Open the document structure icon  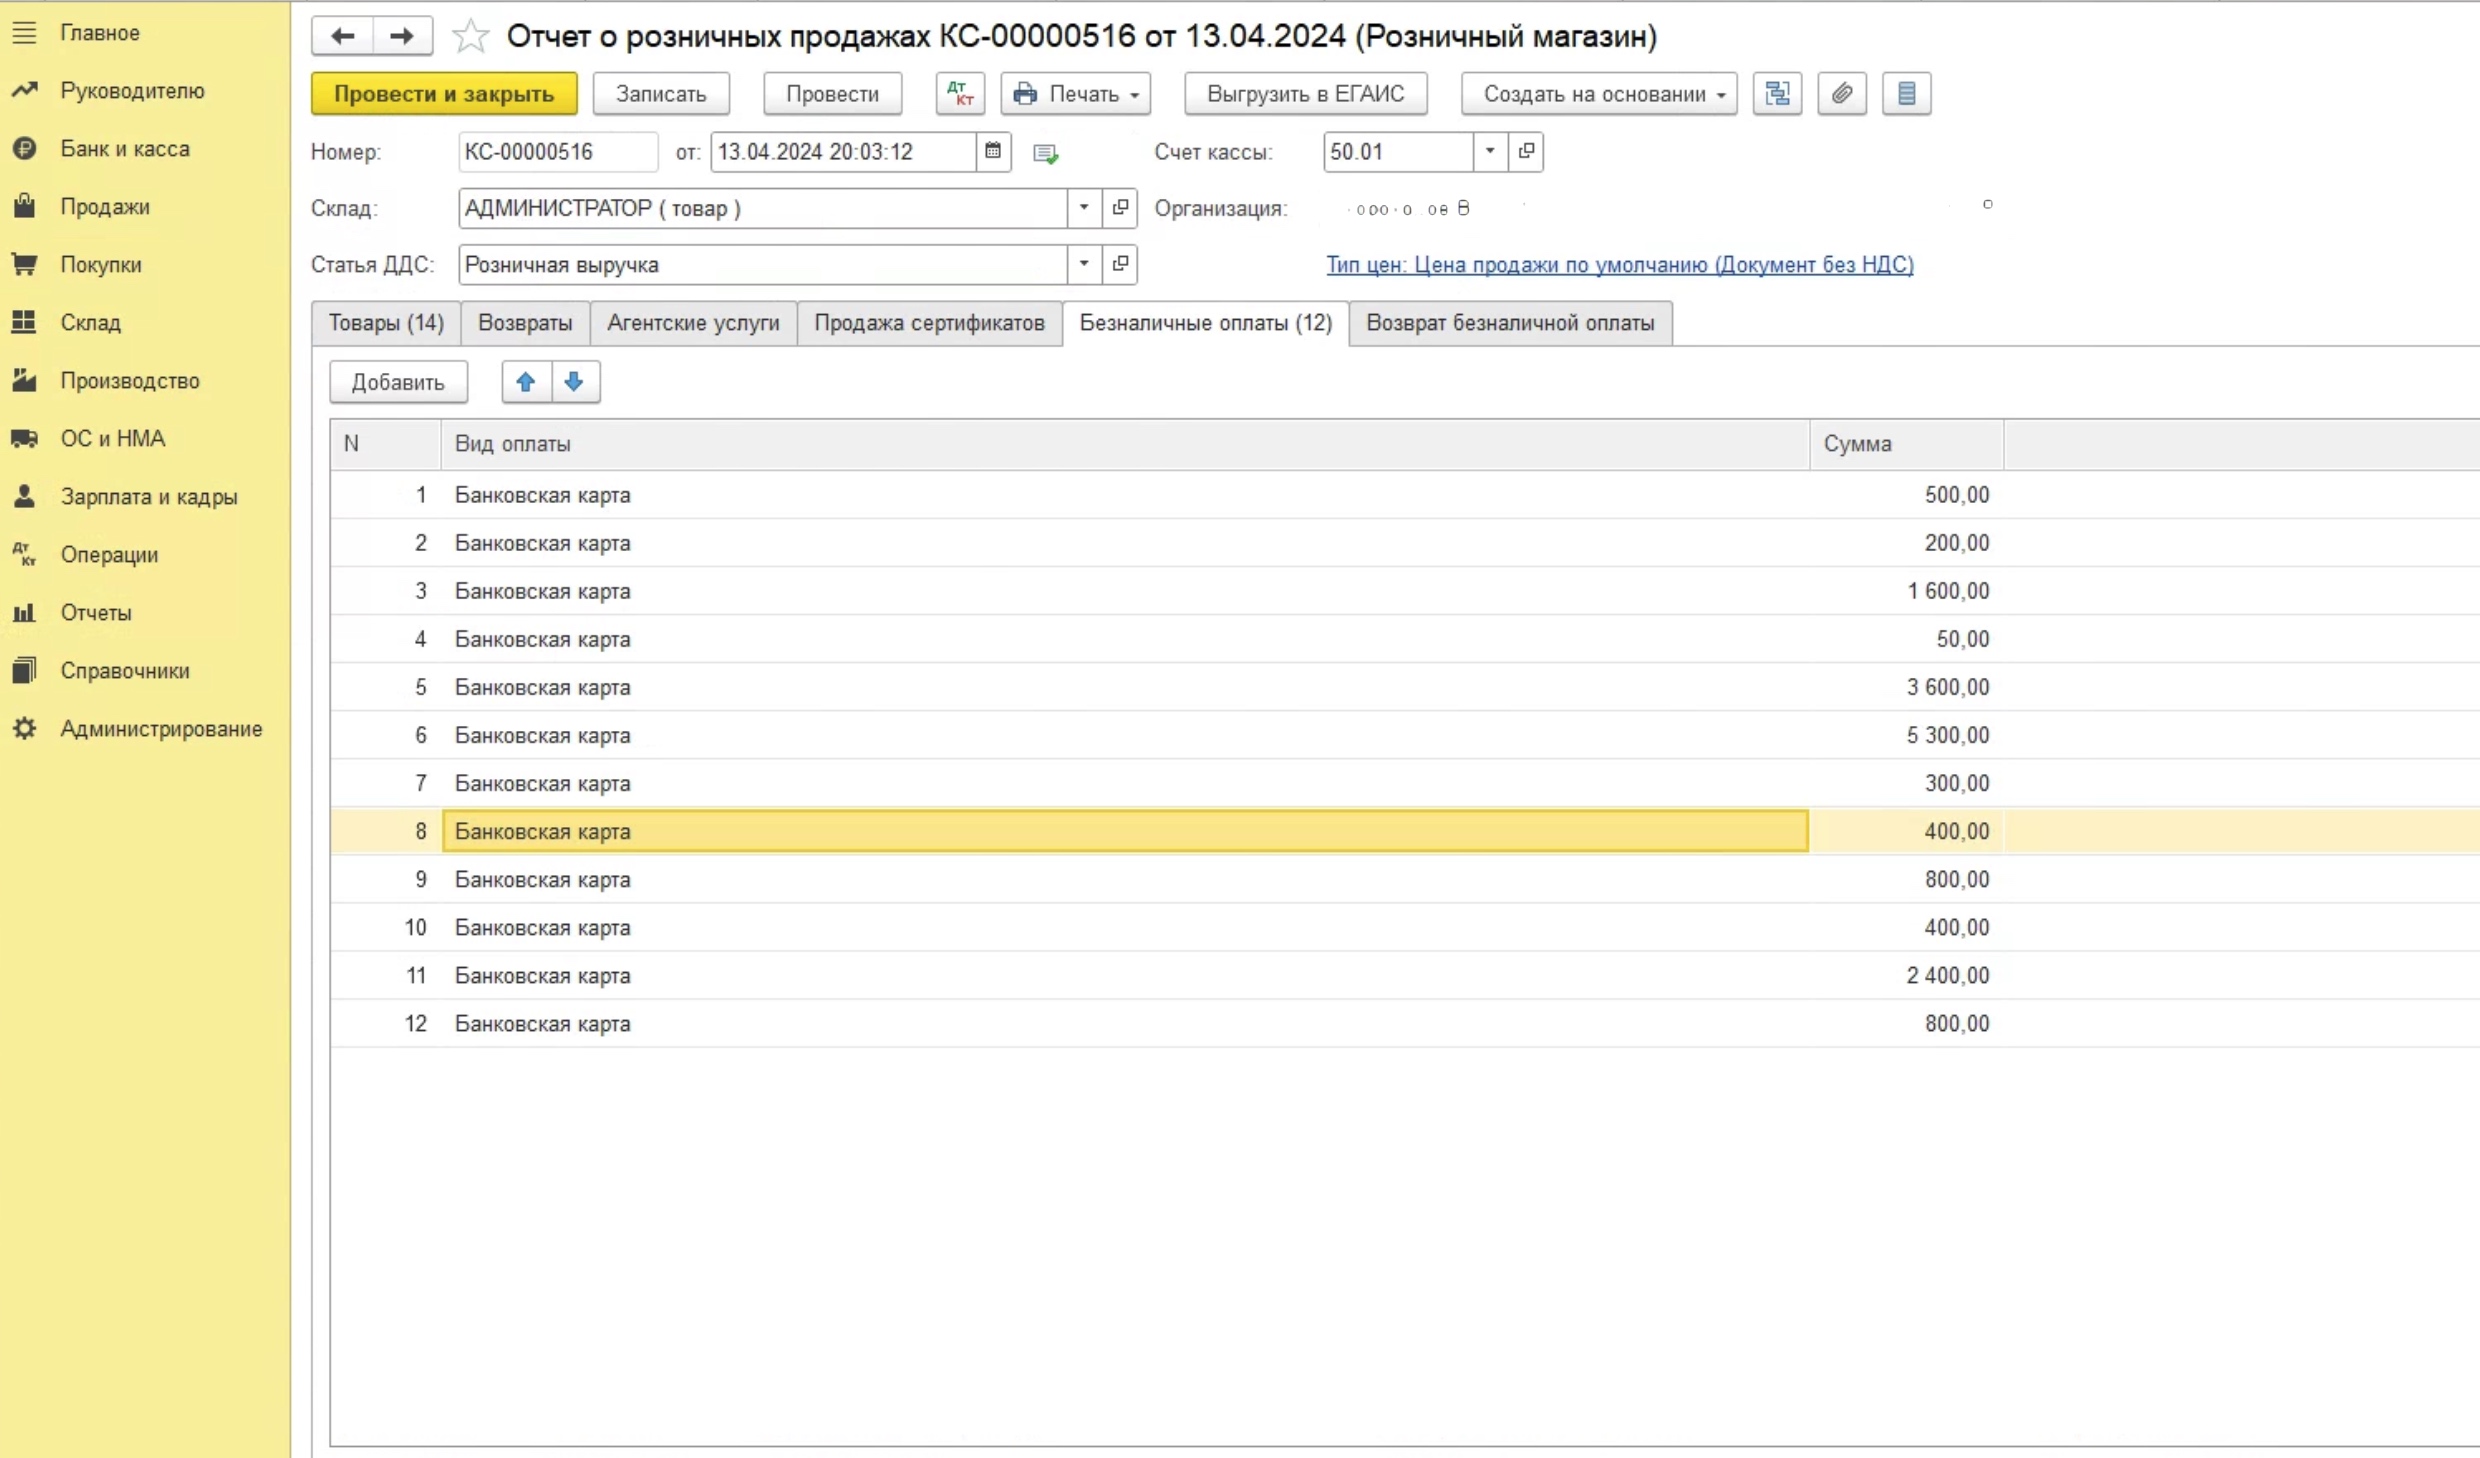(1777, 94)
